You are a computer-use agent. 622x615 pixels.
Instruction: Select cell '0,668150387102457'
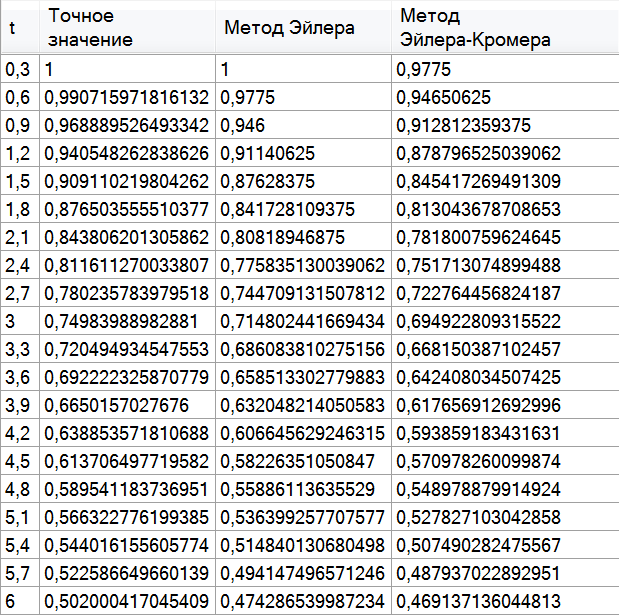click(506, 349)
